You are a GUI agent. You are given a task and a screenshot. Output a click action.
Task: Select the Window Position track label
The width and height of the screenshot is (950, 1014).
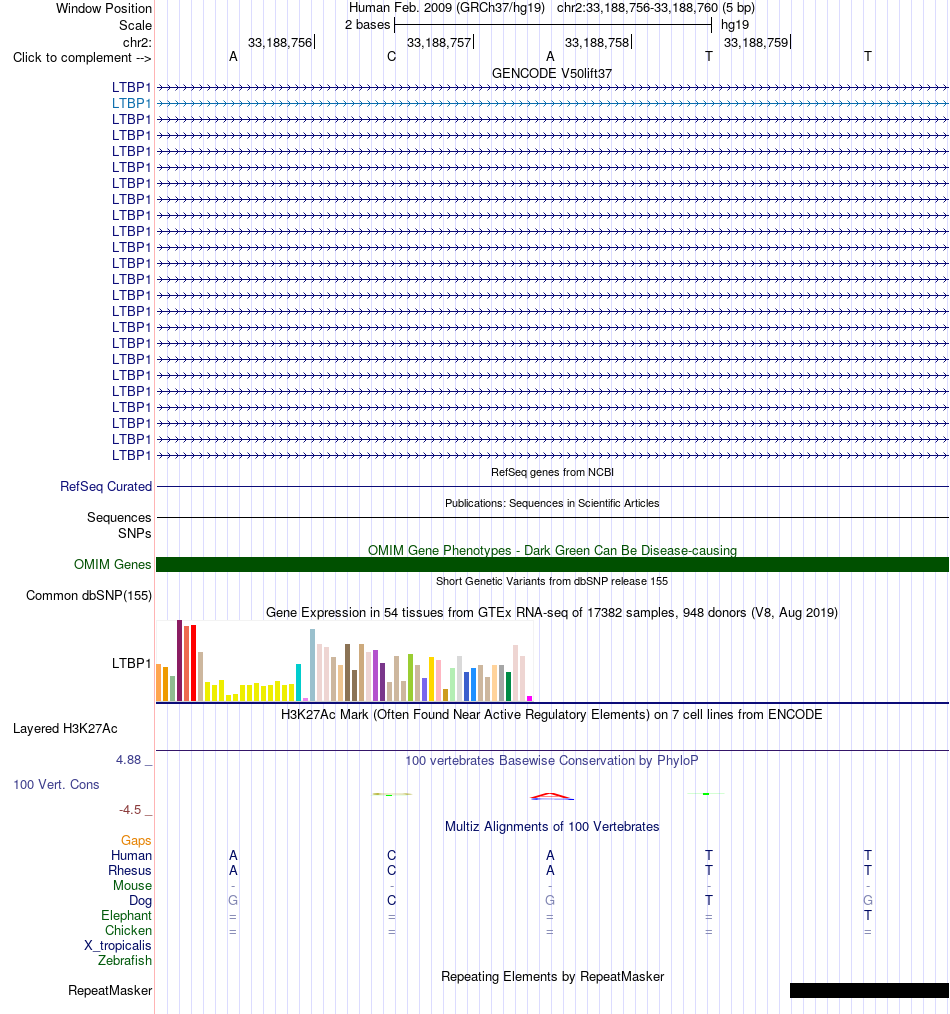104,8
